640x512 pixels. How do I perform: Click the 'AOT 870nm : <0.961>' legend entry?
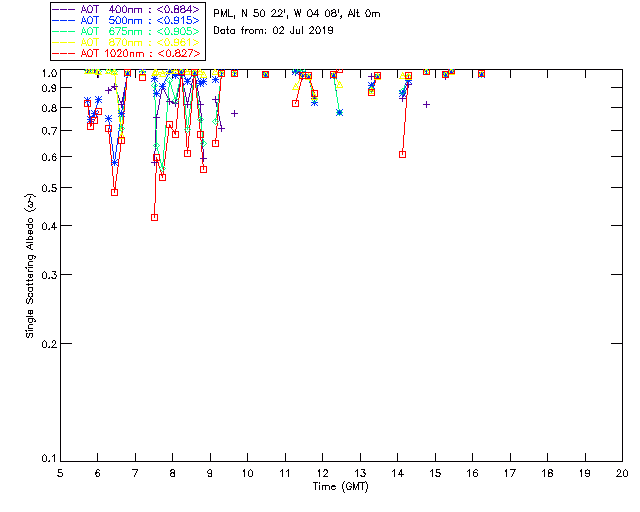[x=126, y=42]
